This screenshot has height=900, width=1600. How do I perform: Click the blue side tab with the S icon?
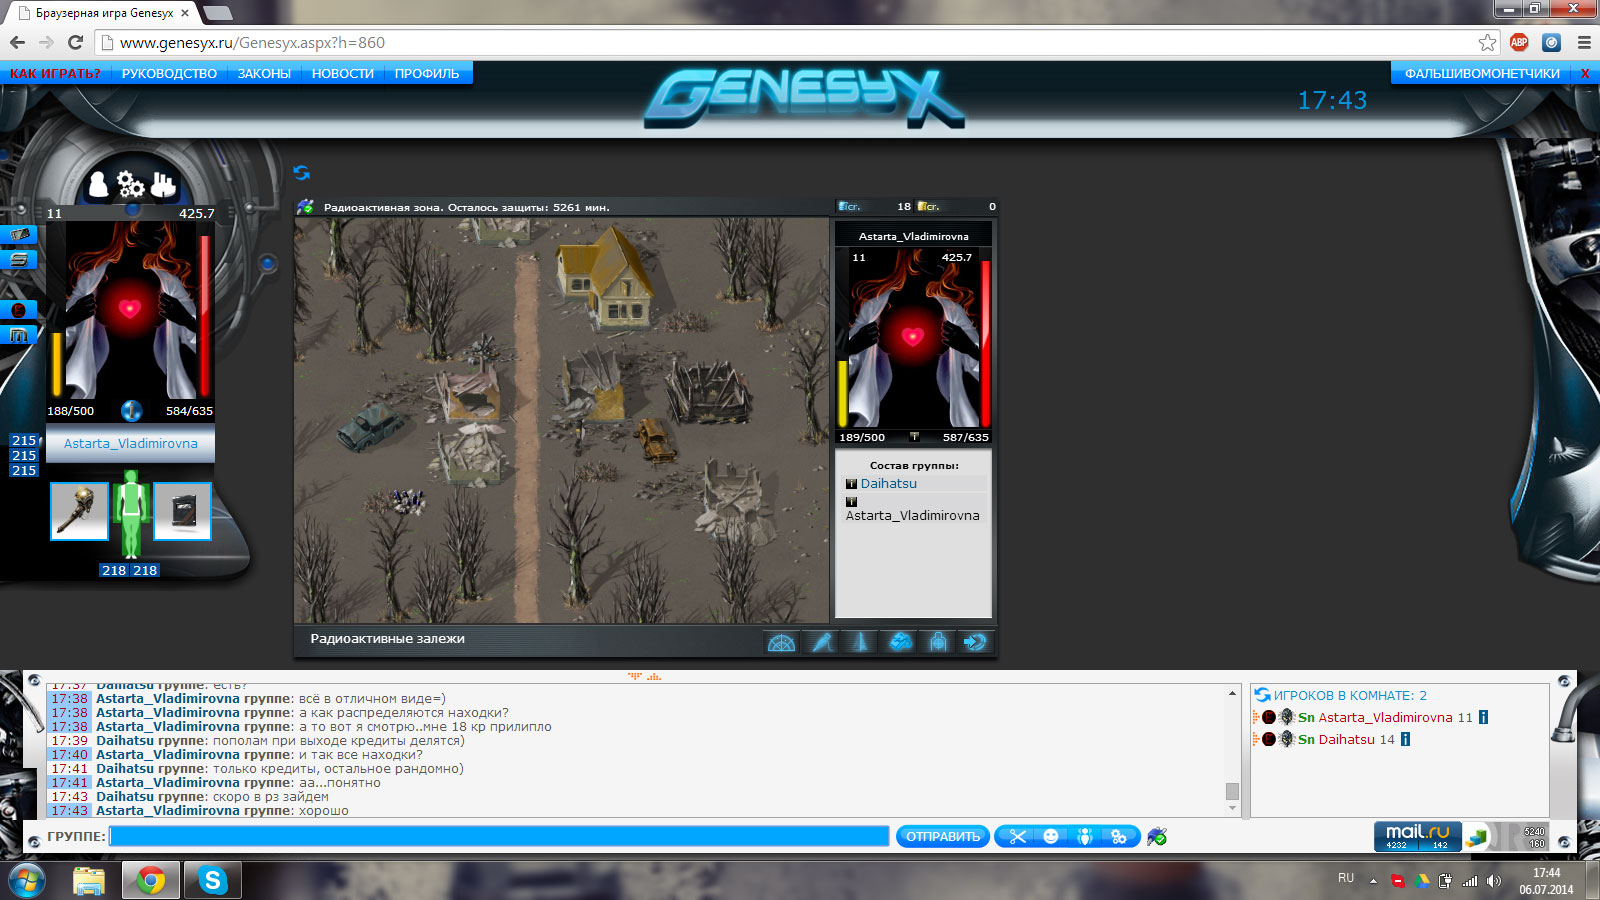20,260
